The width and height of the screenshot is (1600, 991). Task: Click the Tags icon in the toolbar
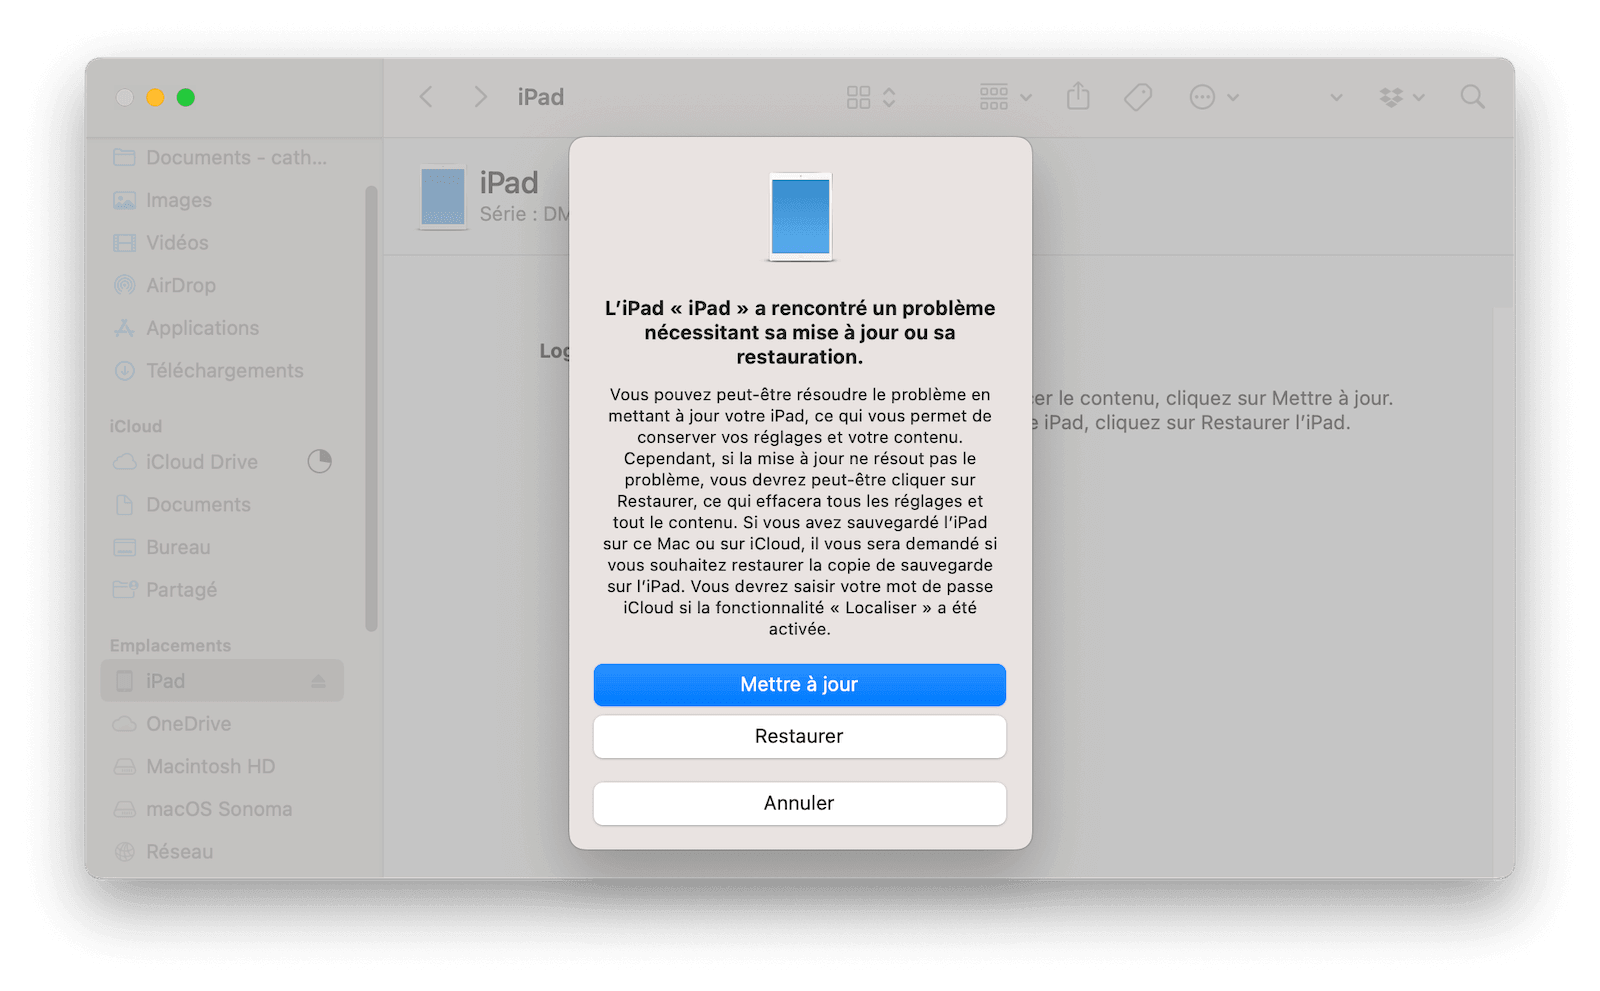pos(1138,97)
